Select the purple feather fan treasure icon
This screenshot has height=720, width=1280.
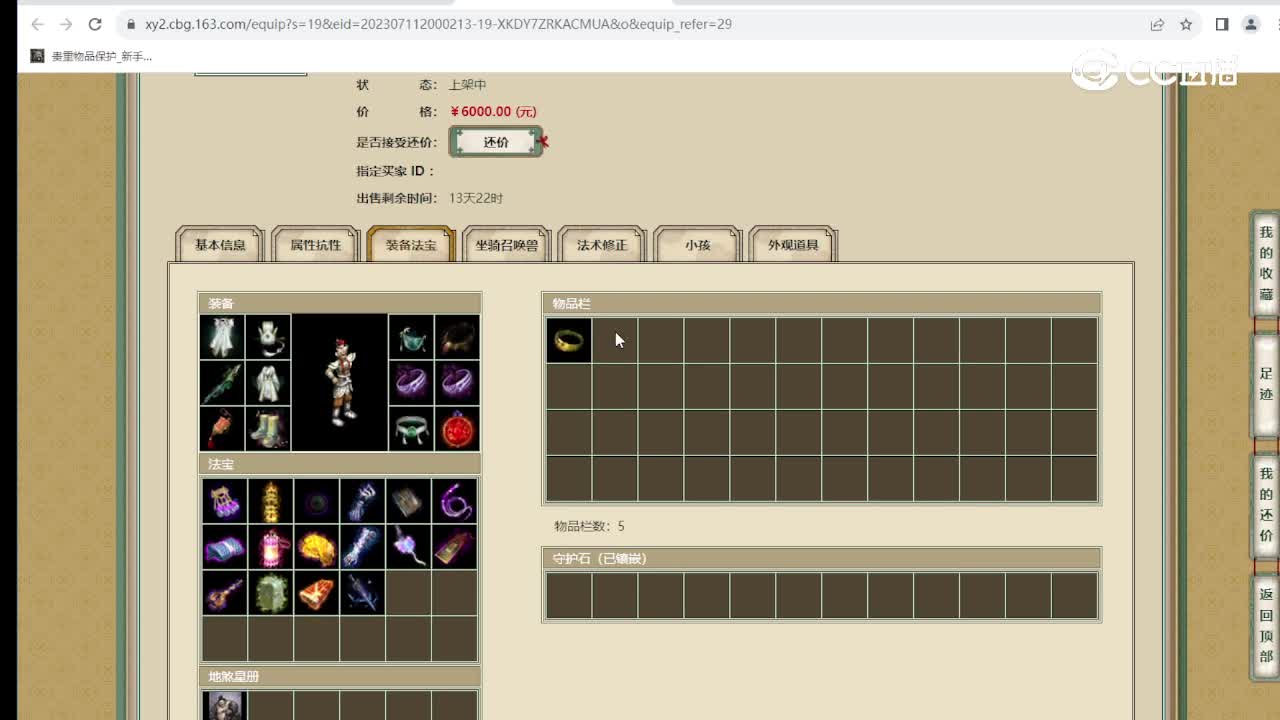[x=408, y=547]
